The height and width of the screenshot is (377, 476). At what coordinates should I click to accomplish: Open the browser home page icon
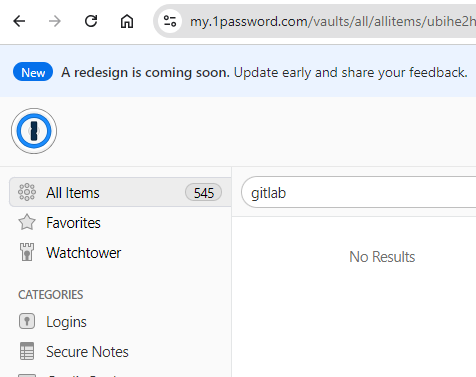[x=127, y=21]
